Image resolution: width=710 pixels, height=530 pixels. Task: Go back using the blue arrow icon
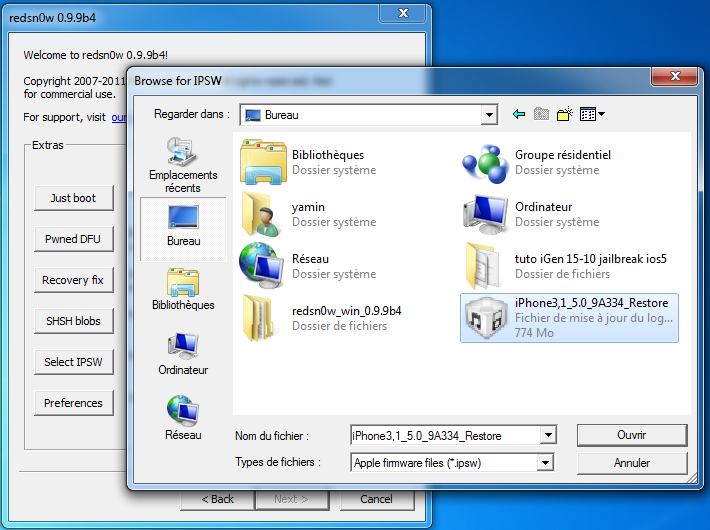coord(519,114)
